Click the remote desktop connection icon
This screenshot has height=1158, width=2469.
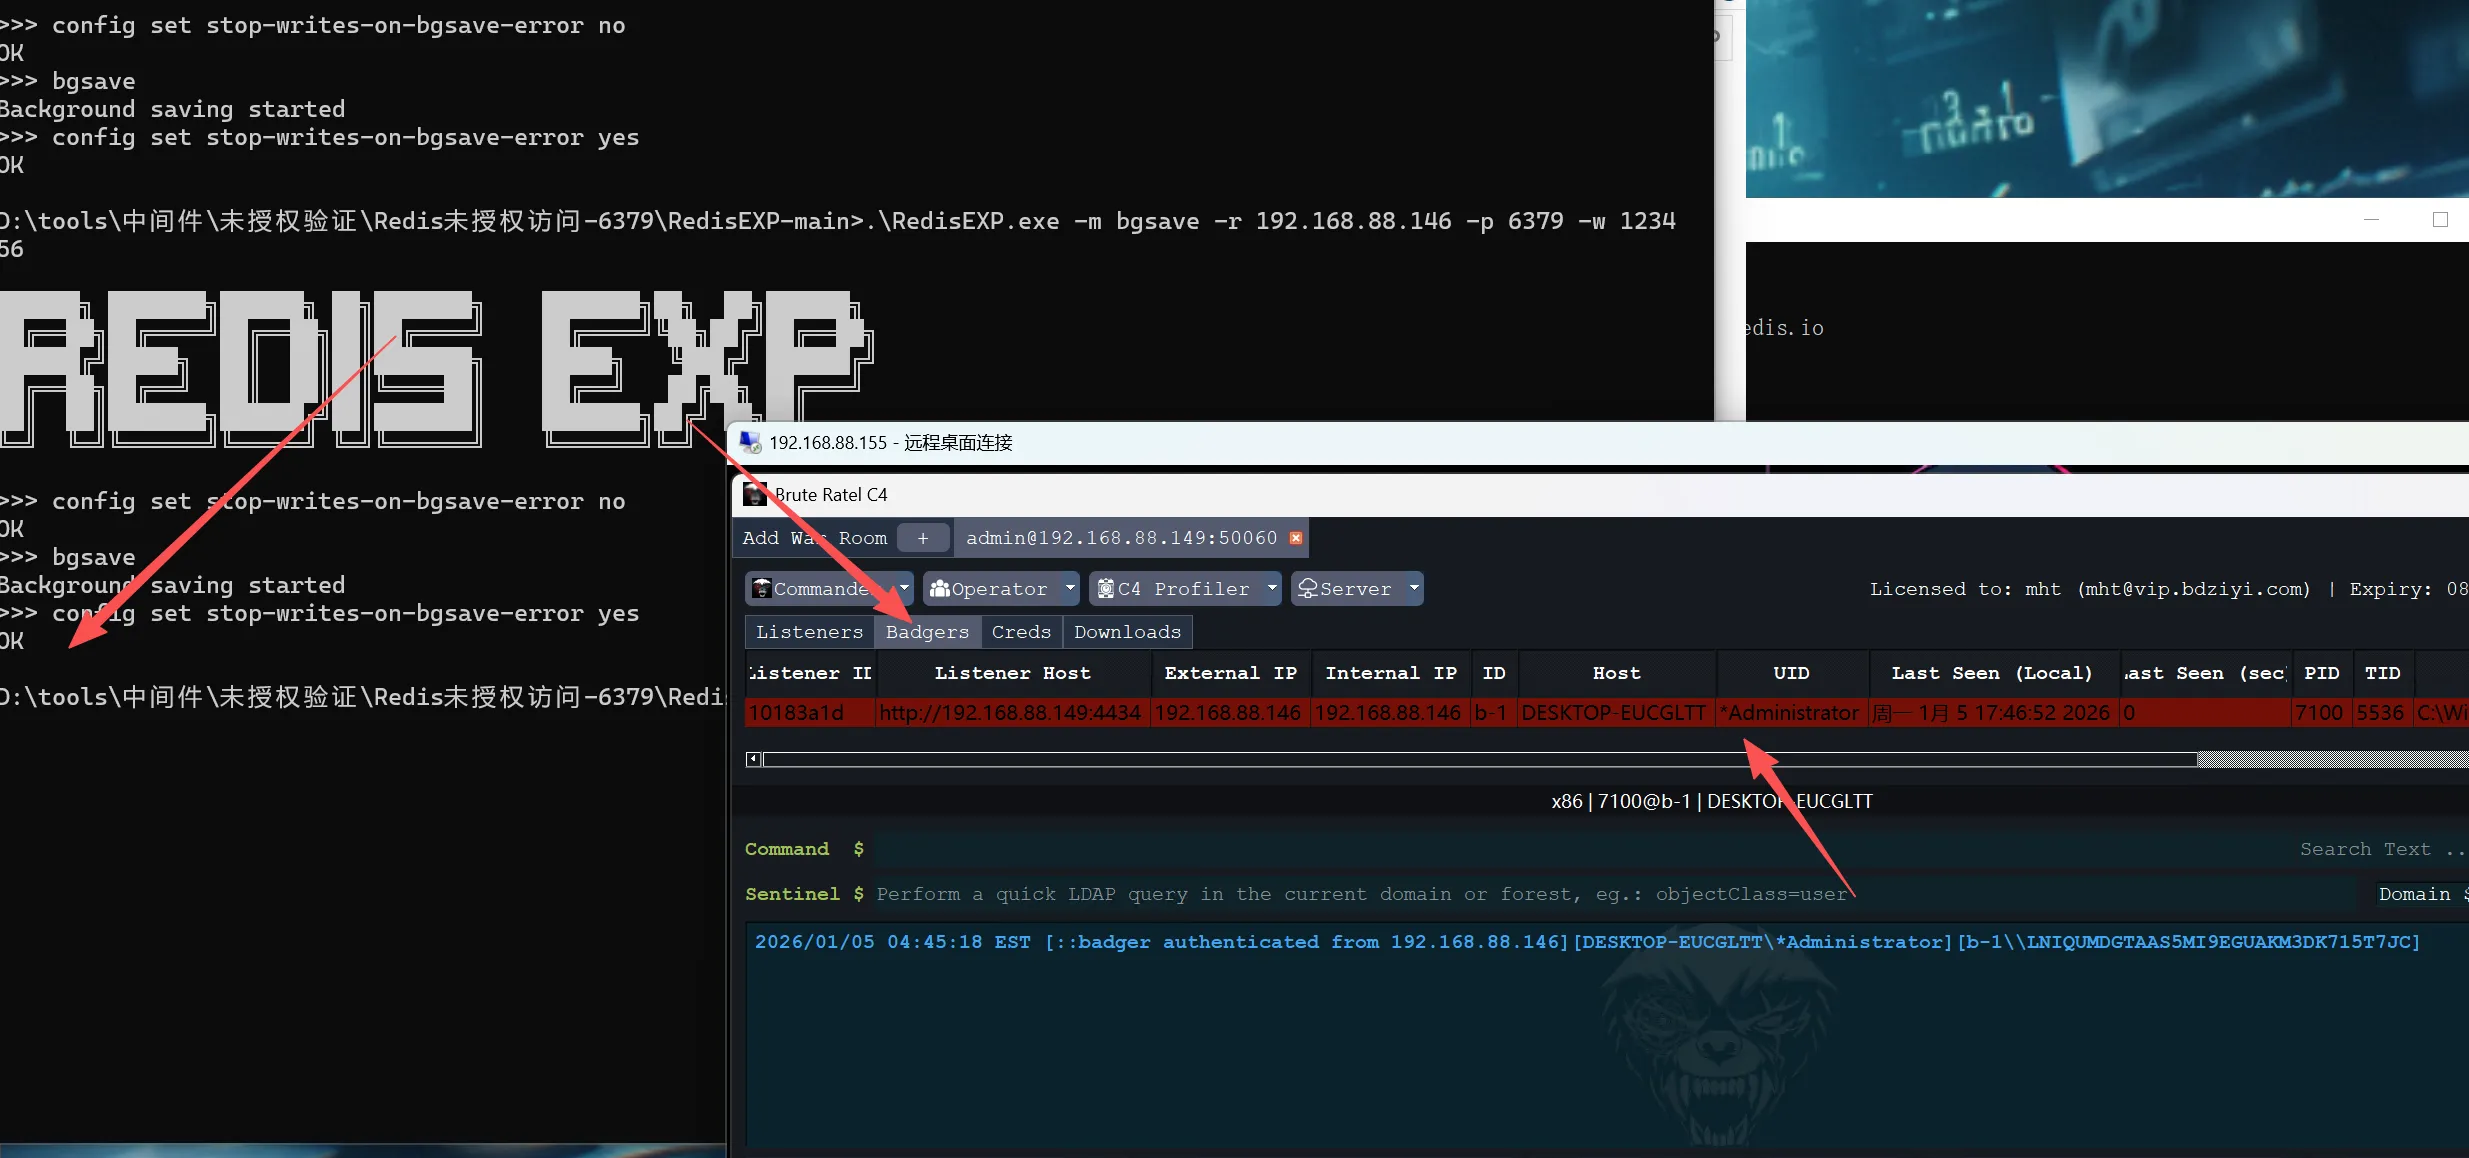pos(750,442)
